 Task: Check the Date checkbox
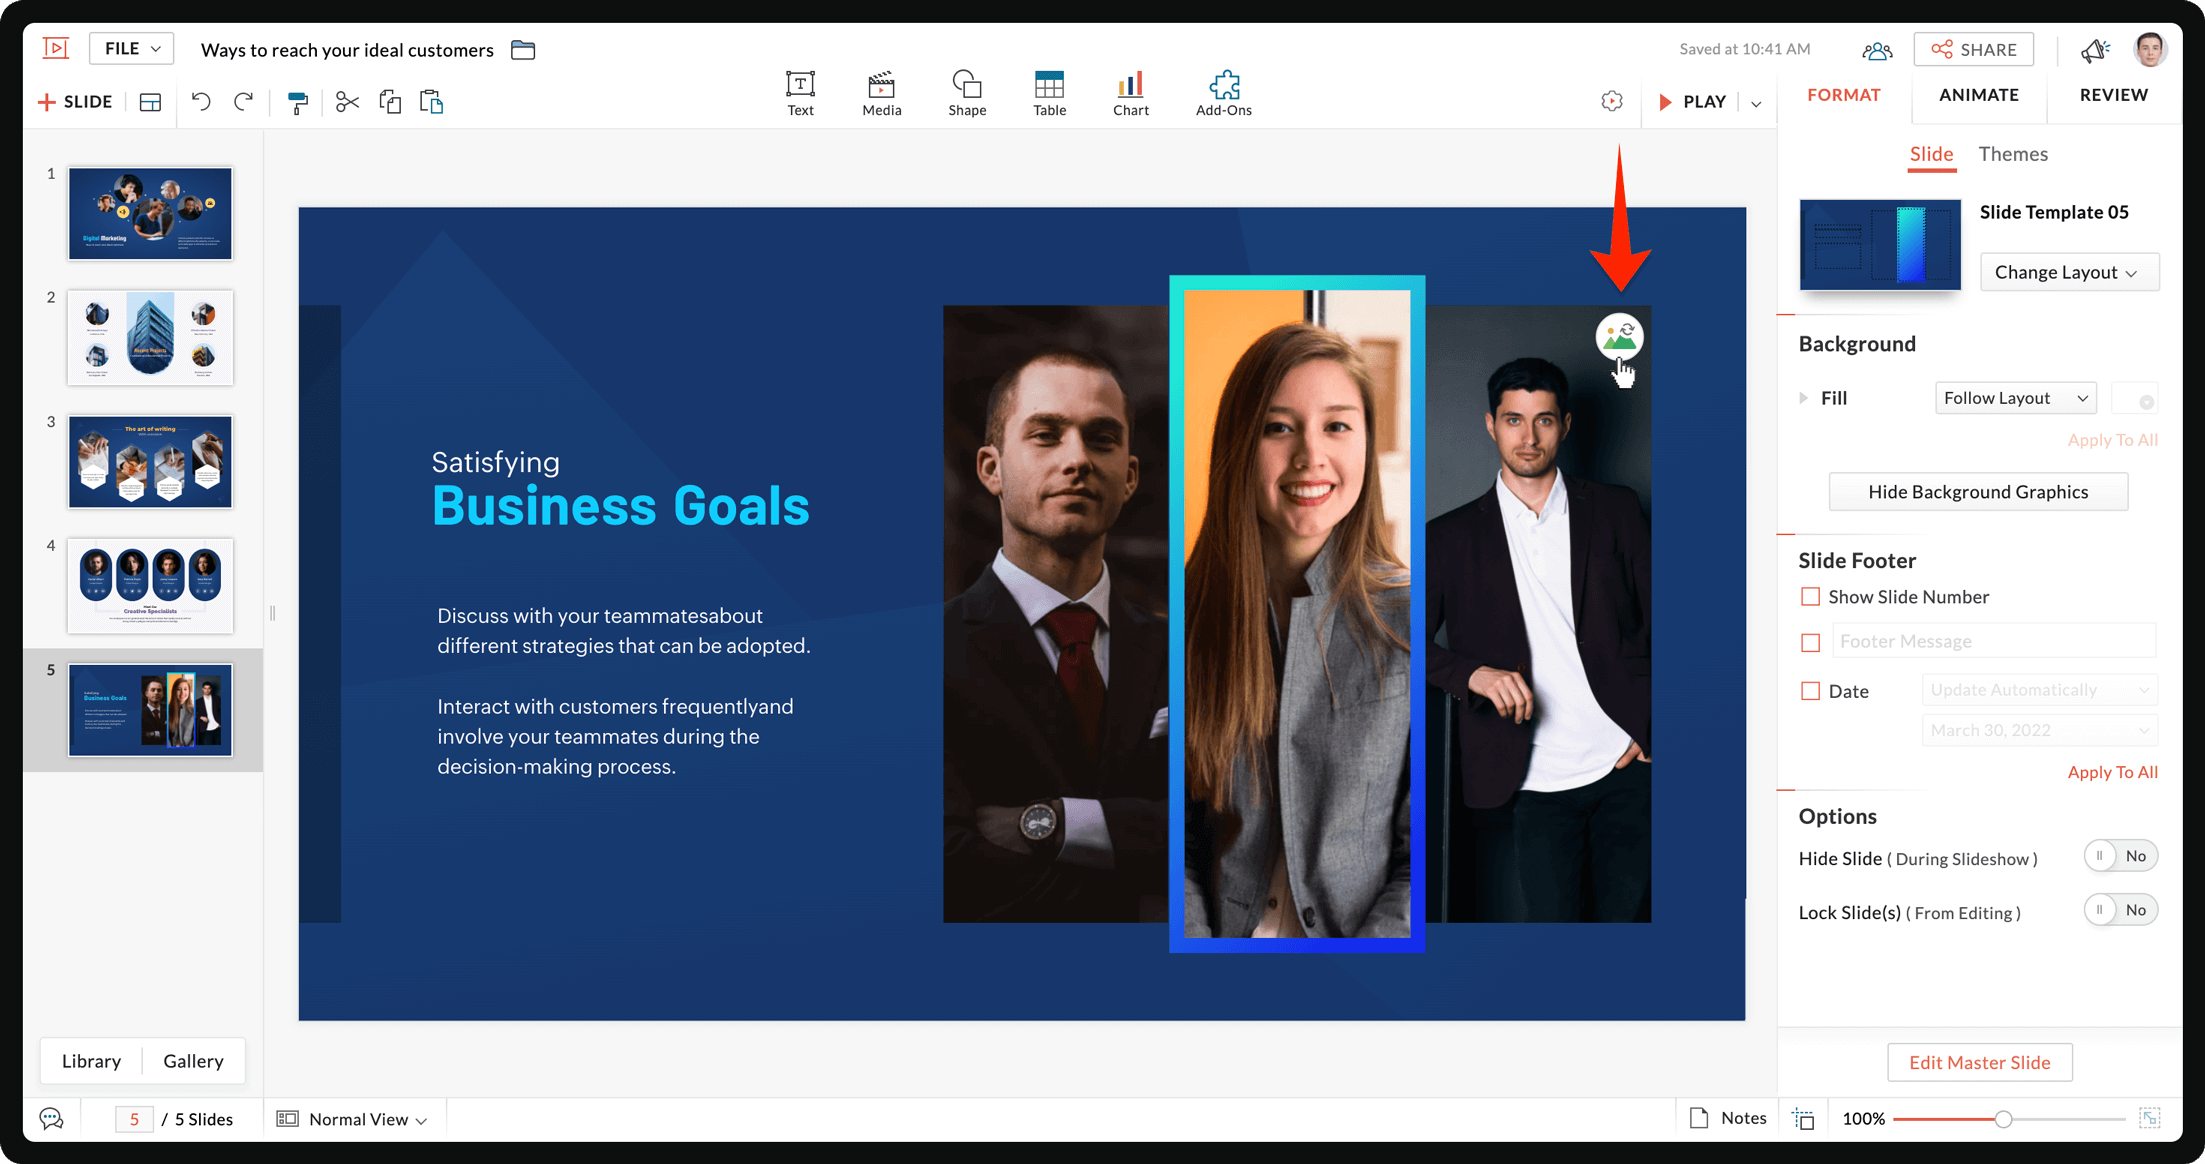coord(1810,691)
